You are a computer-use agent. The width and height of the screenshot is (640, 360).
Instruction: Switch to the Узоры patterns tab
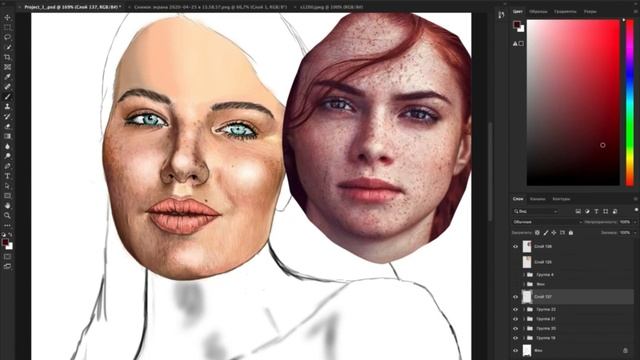(590, 11)
